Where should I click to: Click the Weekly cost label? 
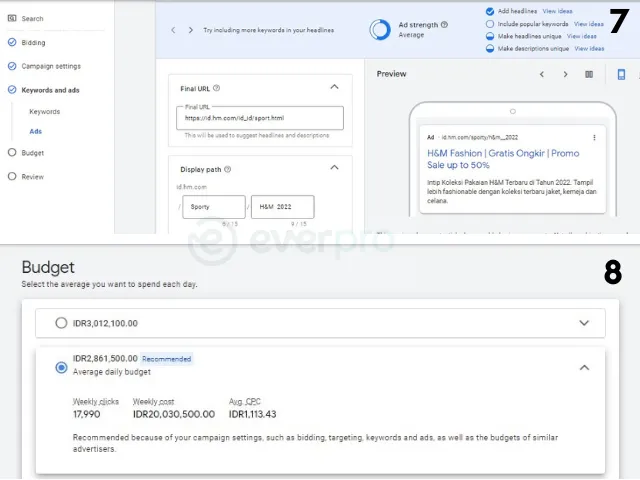pyautogui.click(x=153, y=401)
